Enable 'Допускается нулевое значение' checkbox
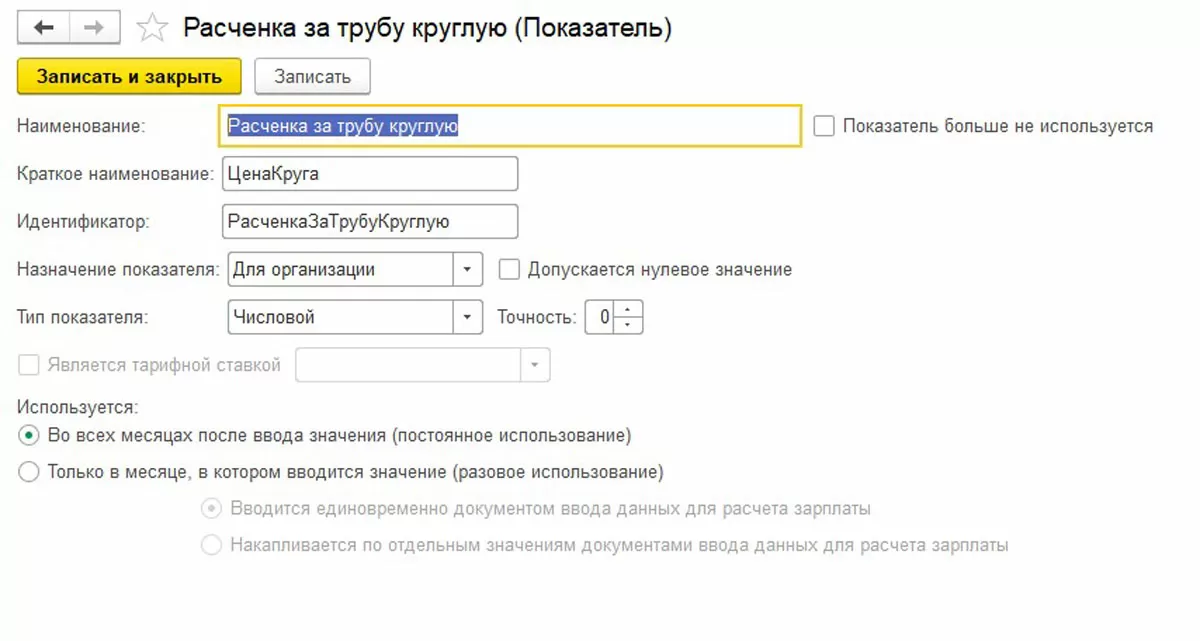Screen dimensions: 1200x641 pyautogui.click(x=509, y=269)
